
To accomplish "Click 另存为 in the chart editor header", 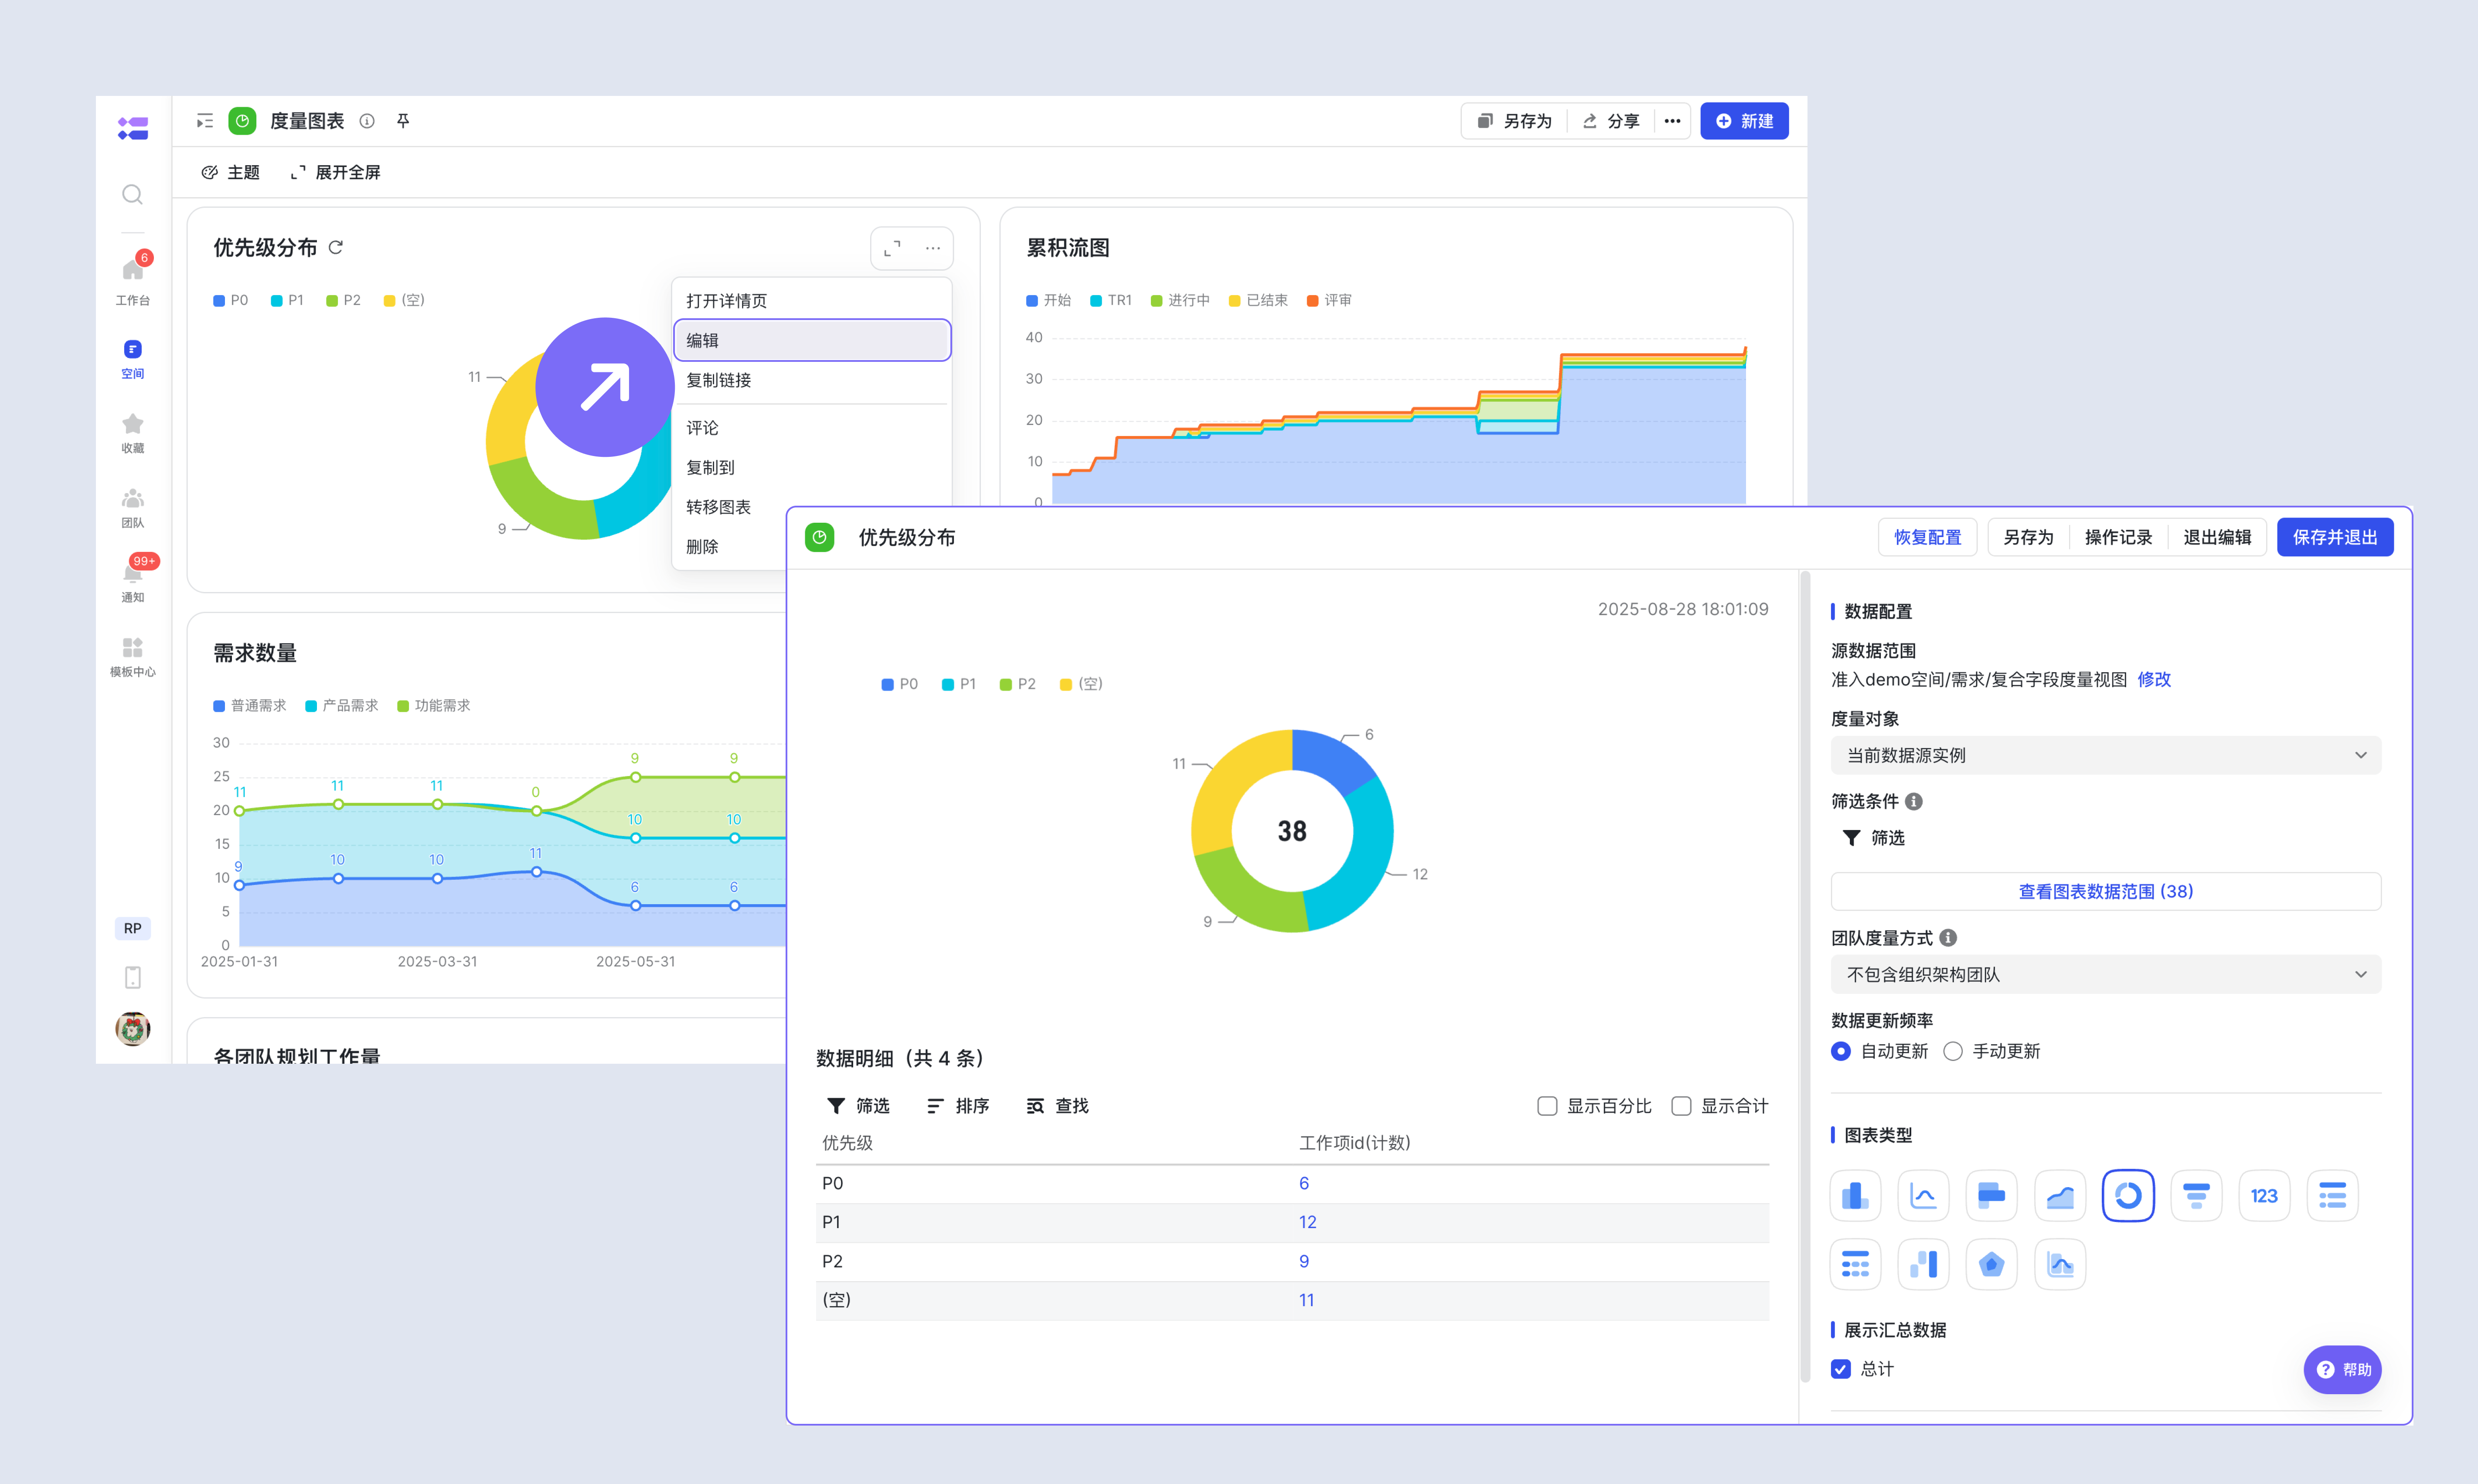I will click(x=2028, y=537).
